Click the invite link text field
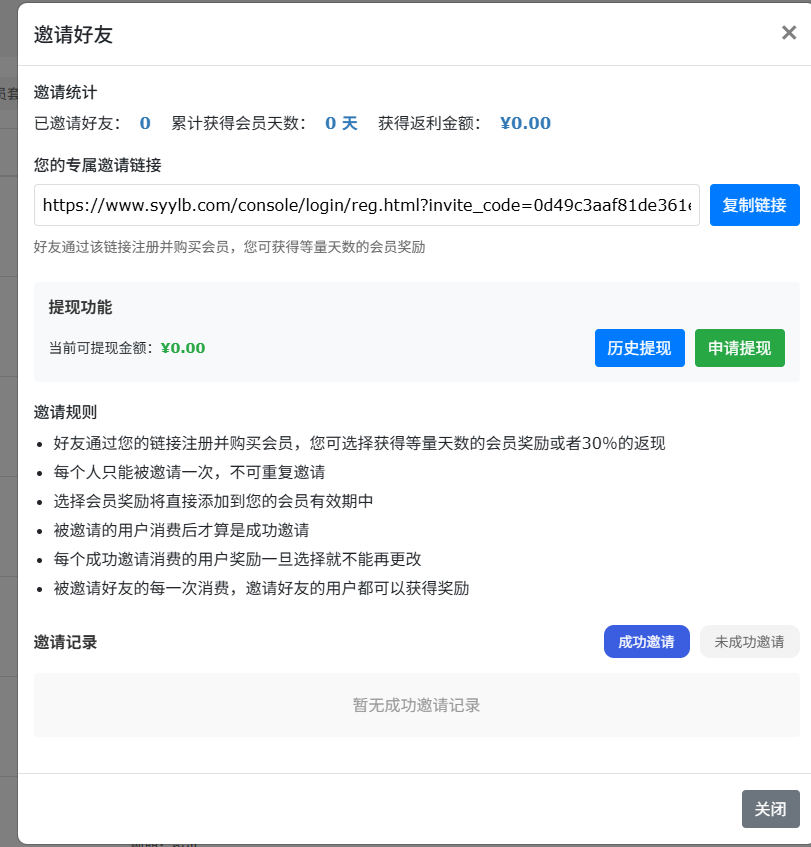The image size is (811, 847). pyautogui.click(x=366, y=205)
